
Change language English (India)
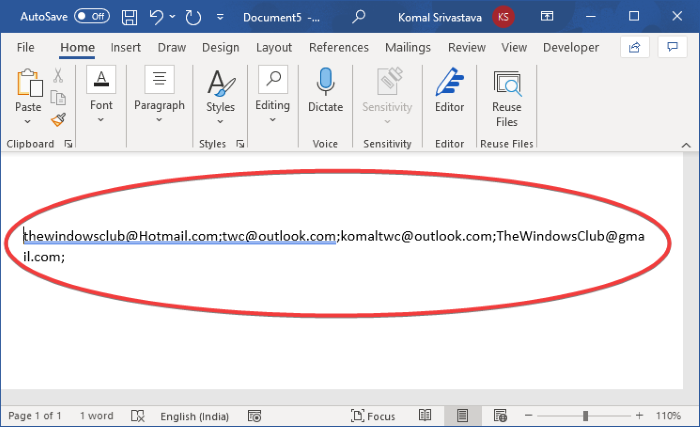[x=195, y=416]
